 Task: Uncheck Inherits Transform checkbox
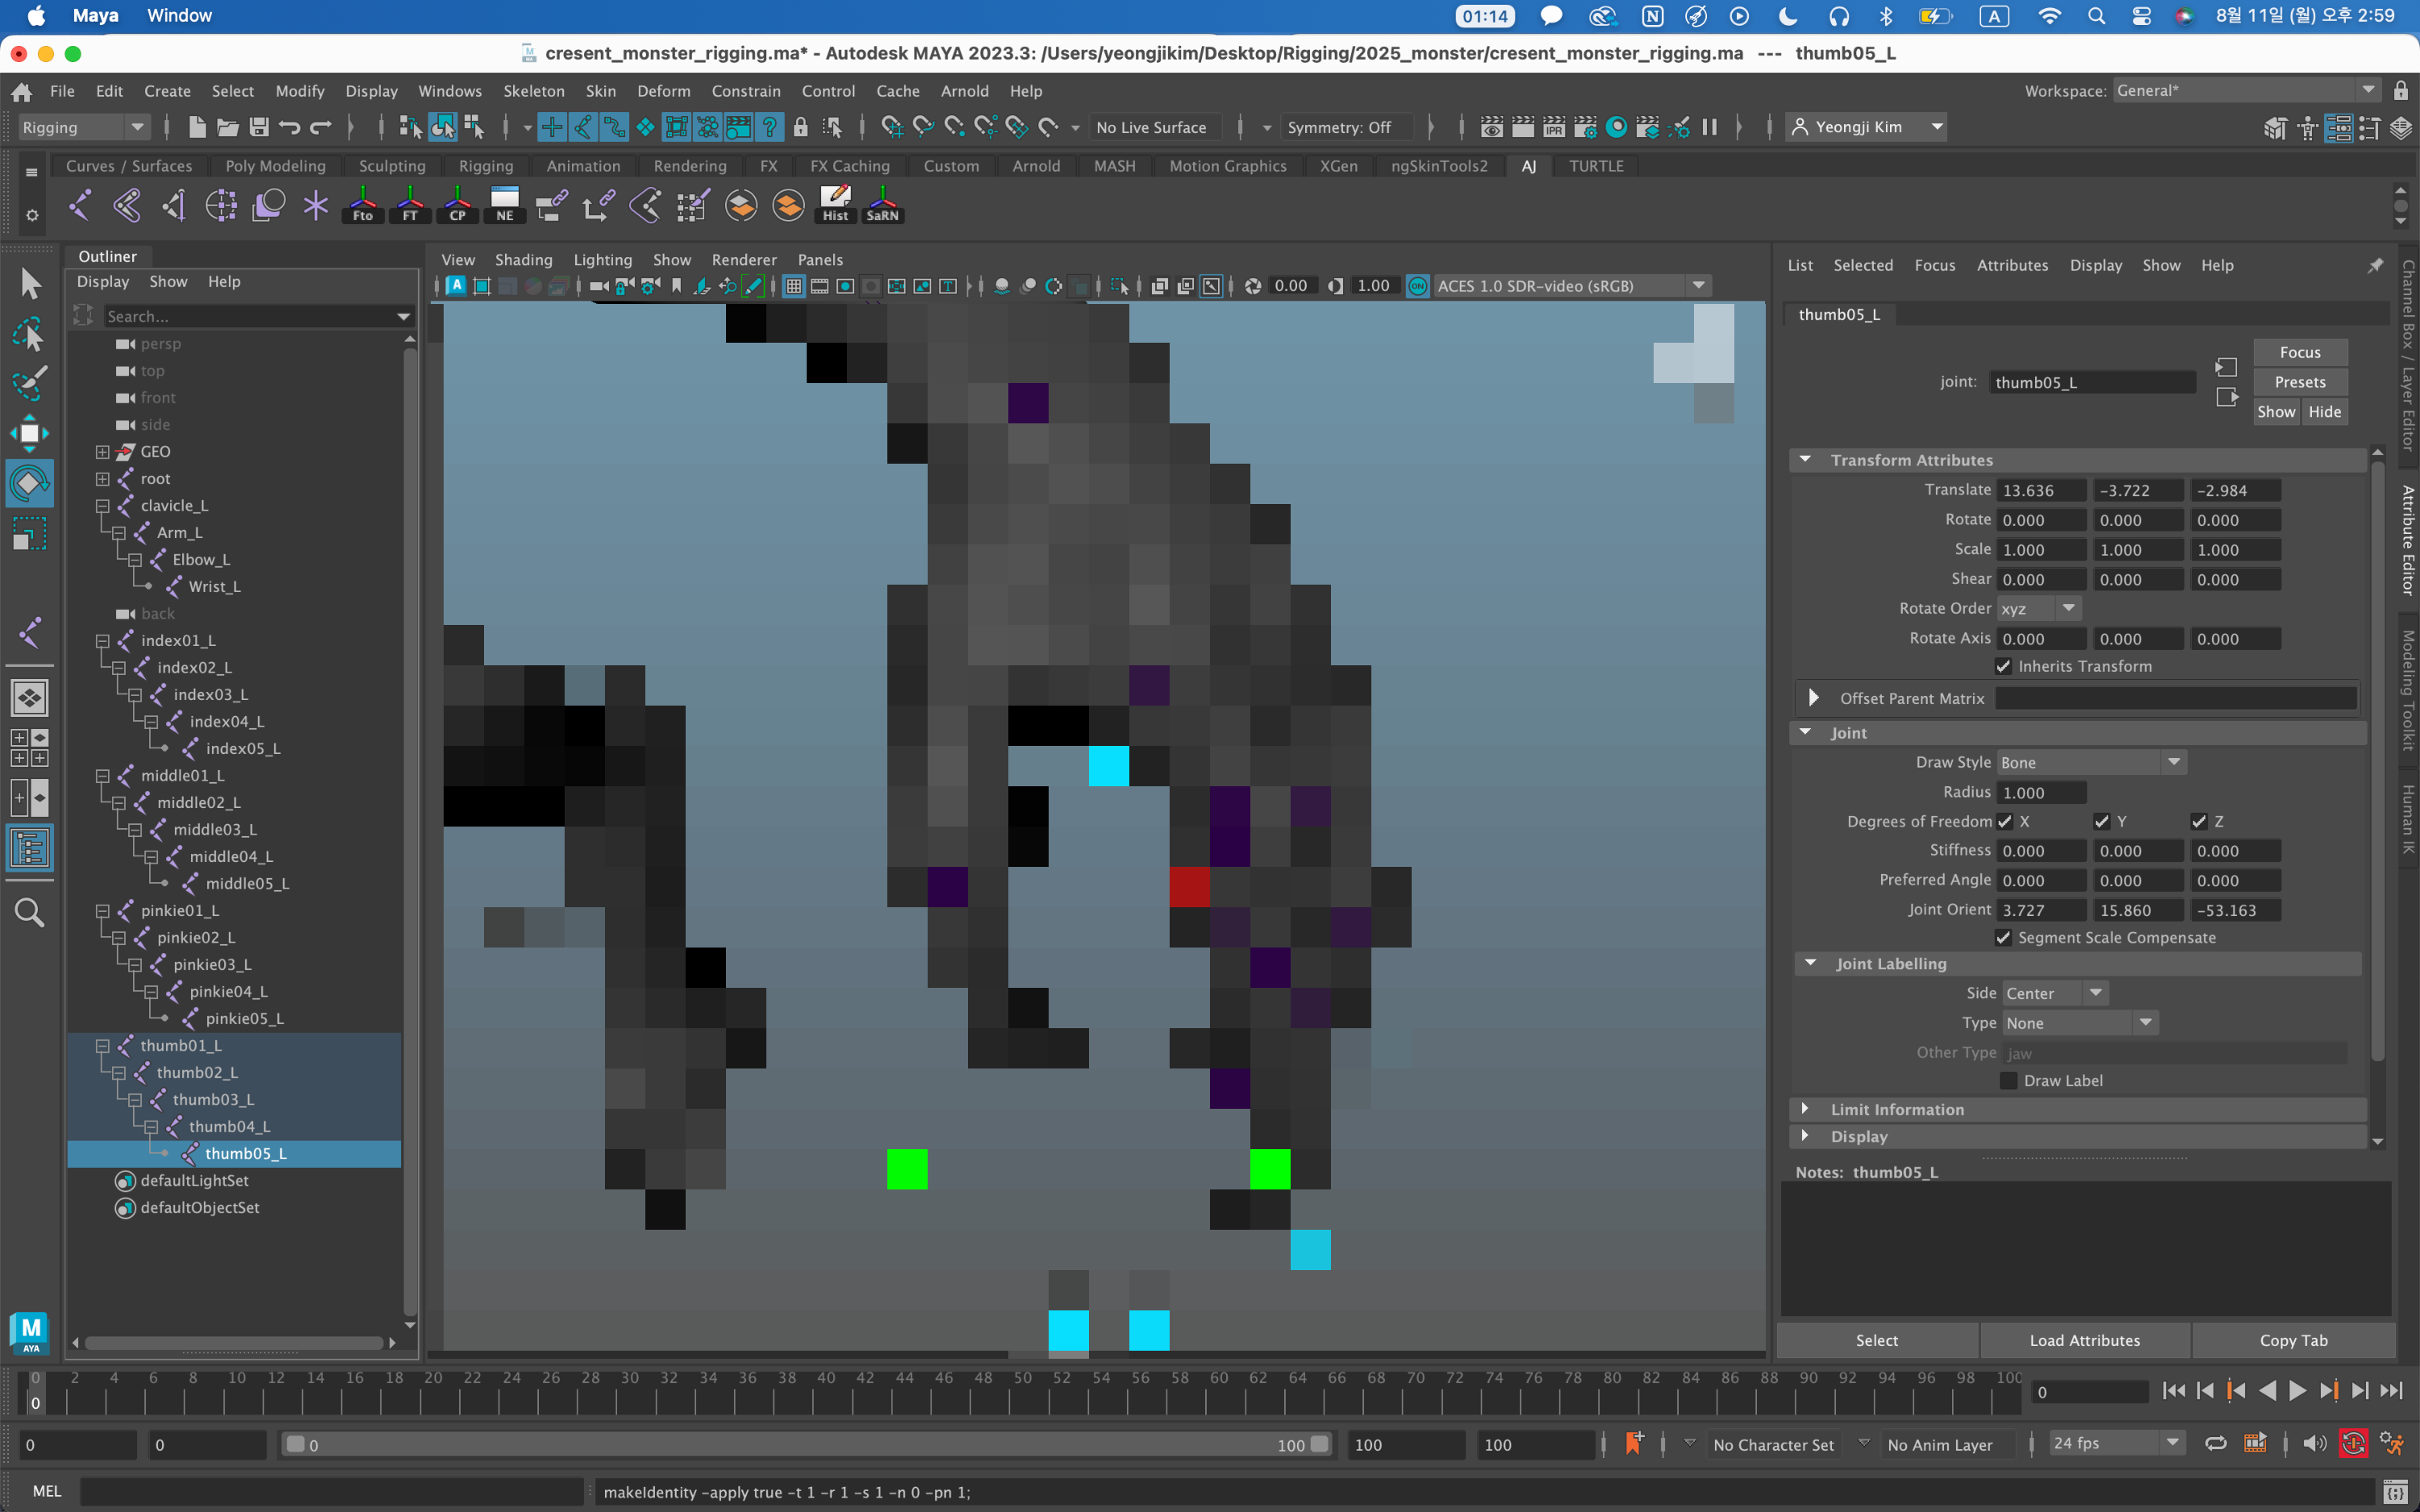click(x=2004, y=666)
